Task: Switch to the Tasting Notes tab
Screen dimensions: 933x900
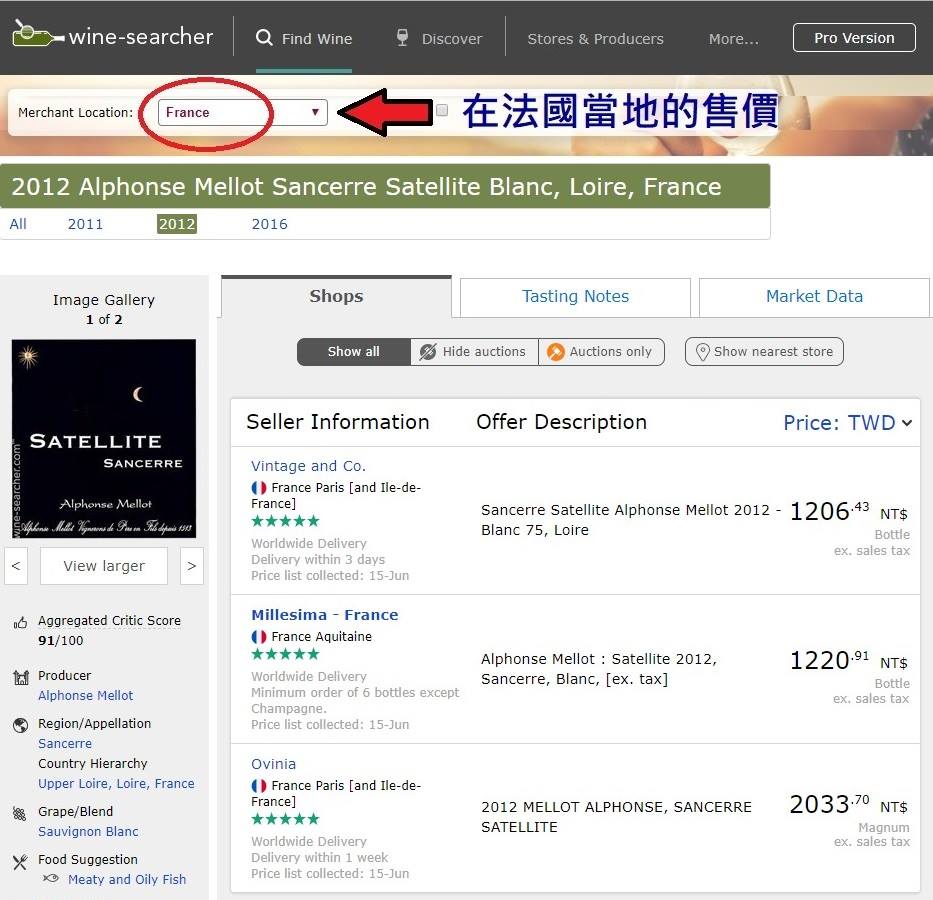Action: [575, 296]
